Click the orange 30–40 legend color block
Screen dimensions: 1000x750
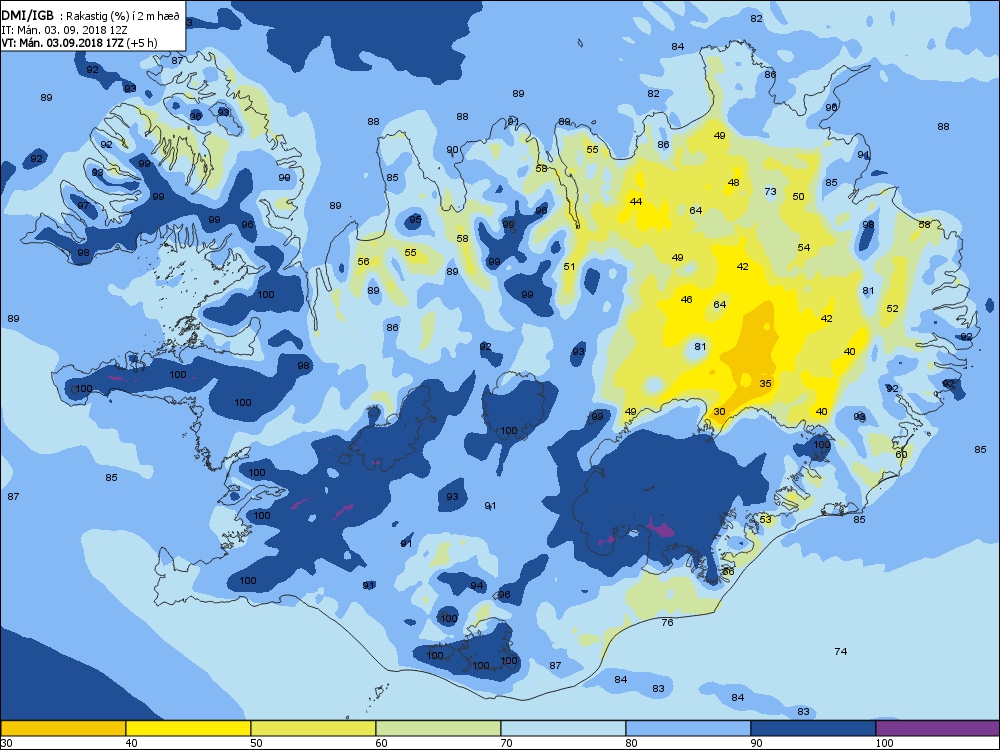pos(62,728)
